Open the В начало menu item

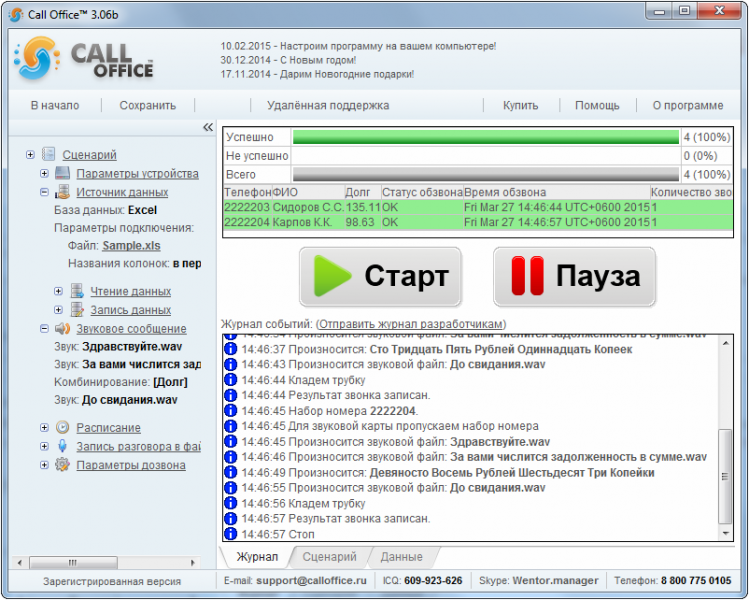click(x=55, y=105)
